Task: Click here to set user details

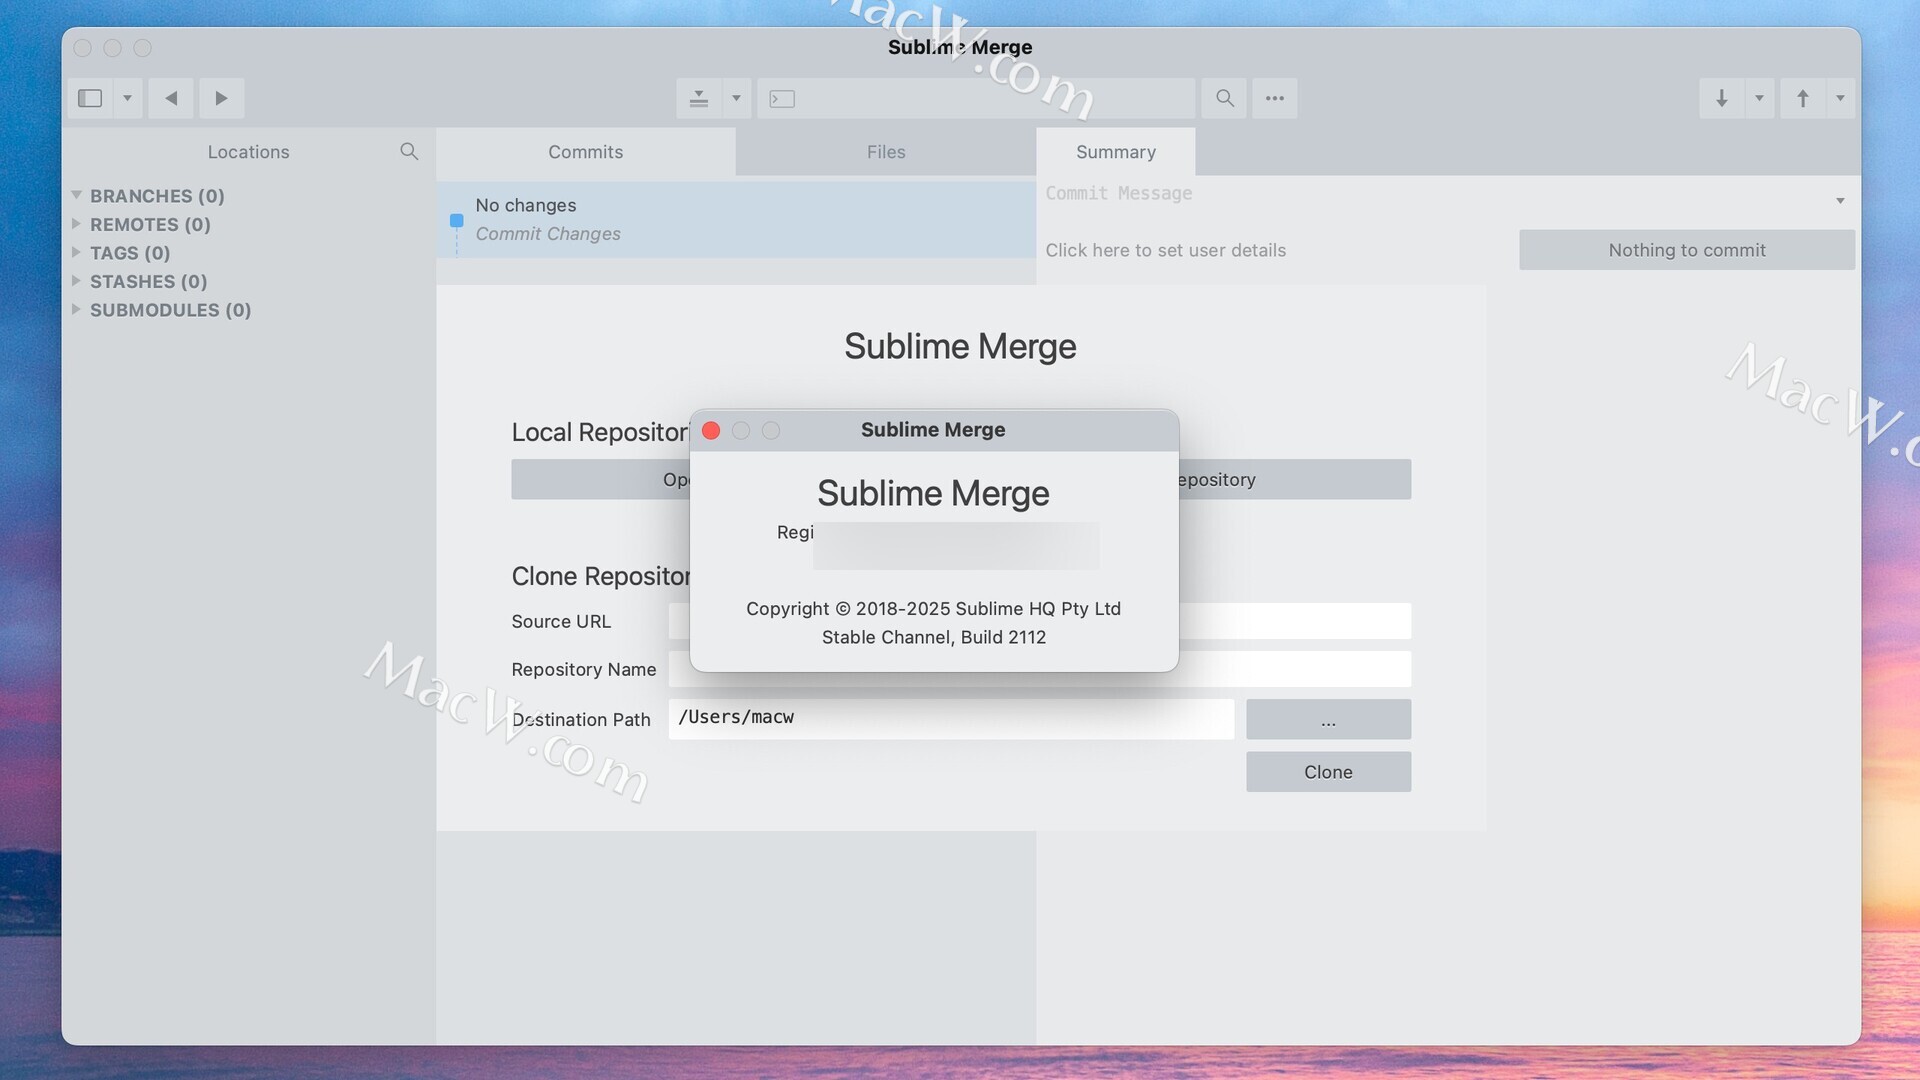Action: [x=1165, y=250]
